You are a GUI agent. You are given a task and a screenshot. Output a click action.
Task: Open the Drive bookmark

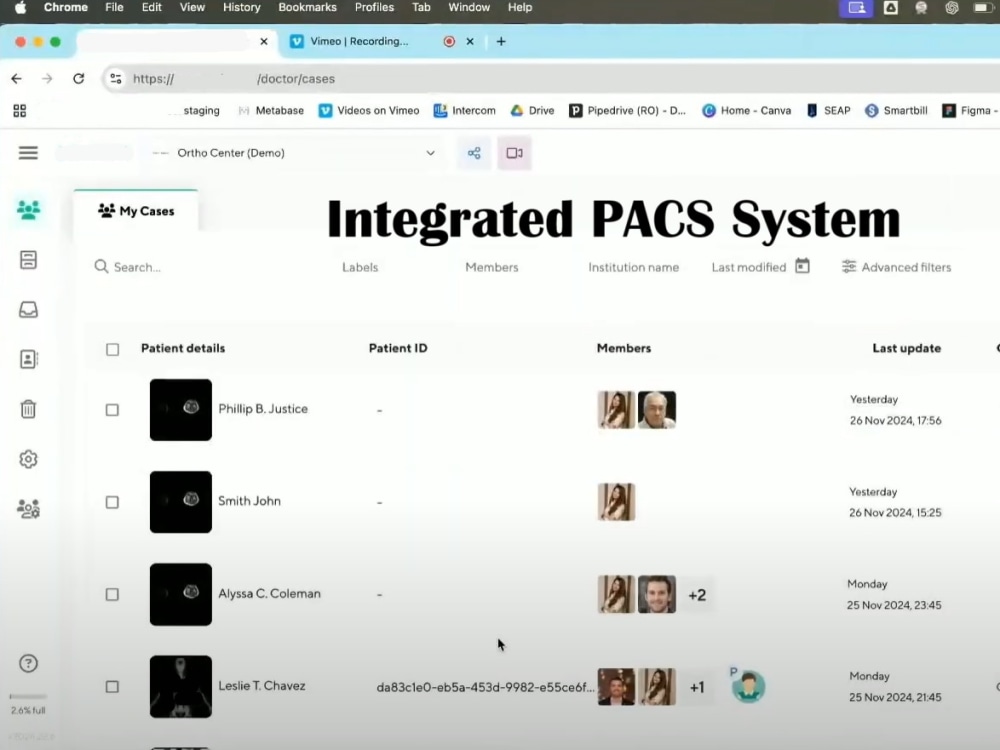pyautogui.click(x=533, y=110)
